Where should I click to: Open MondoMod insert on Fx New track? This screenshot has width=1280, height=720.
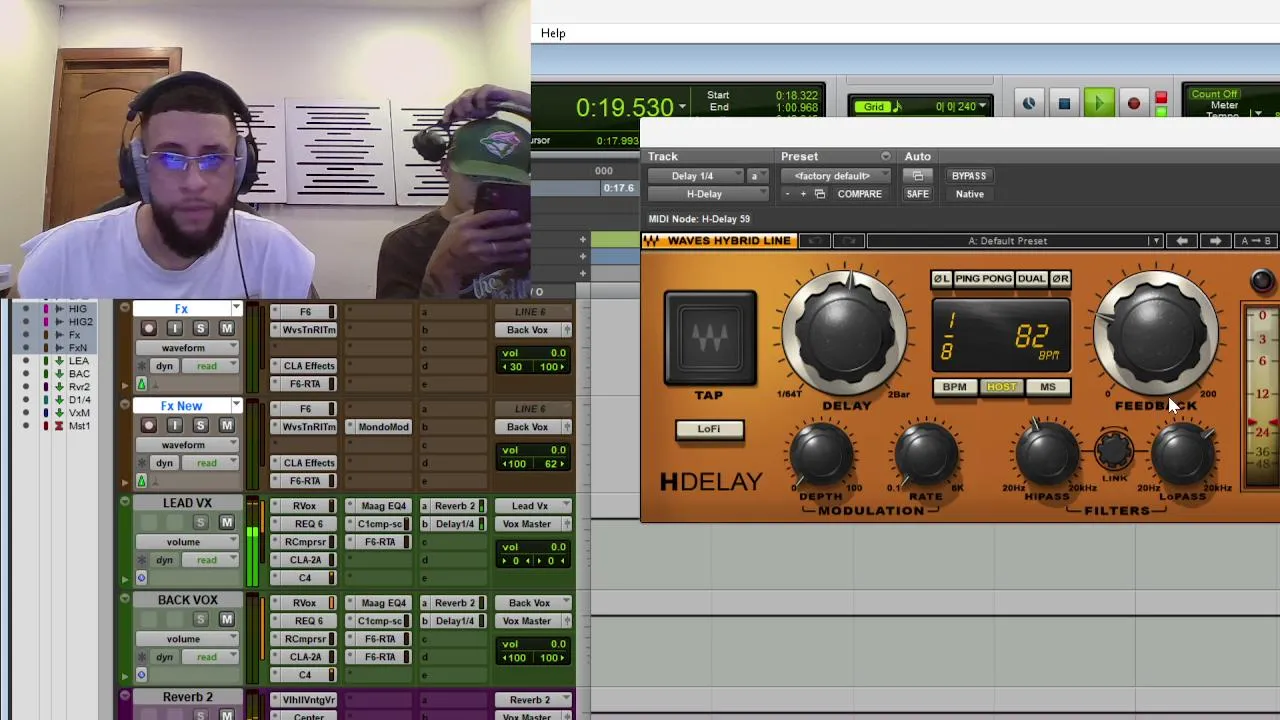click(382, 427)
